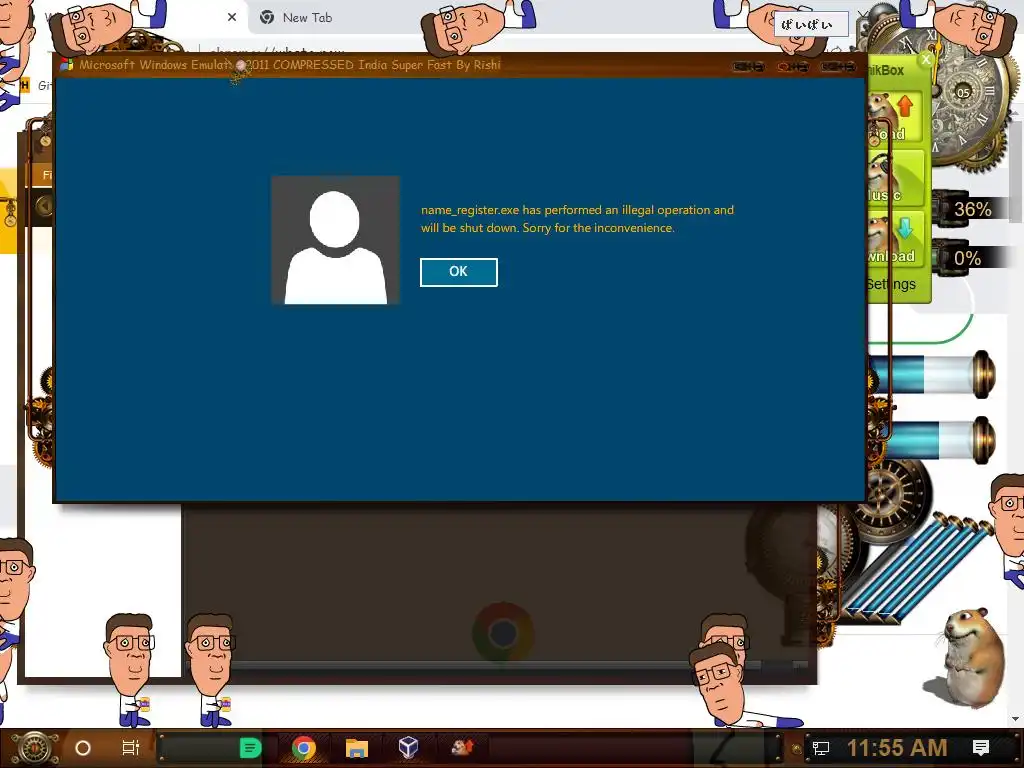1024x768 pixels.
Task: Click the 11:55 AM taskbar clock
Action: tap(897, 748)
